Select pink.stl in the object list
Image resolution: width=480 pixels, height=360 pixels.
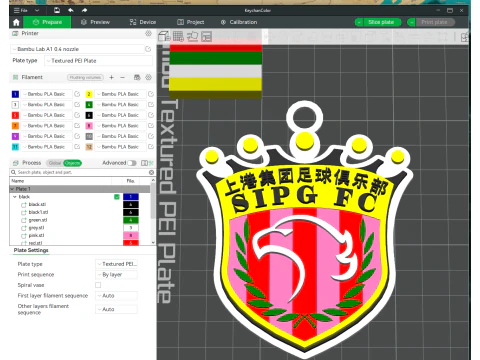tap(36, 236)
